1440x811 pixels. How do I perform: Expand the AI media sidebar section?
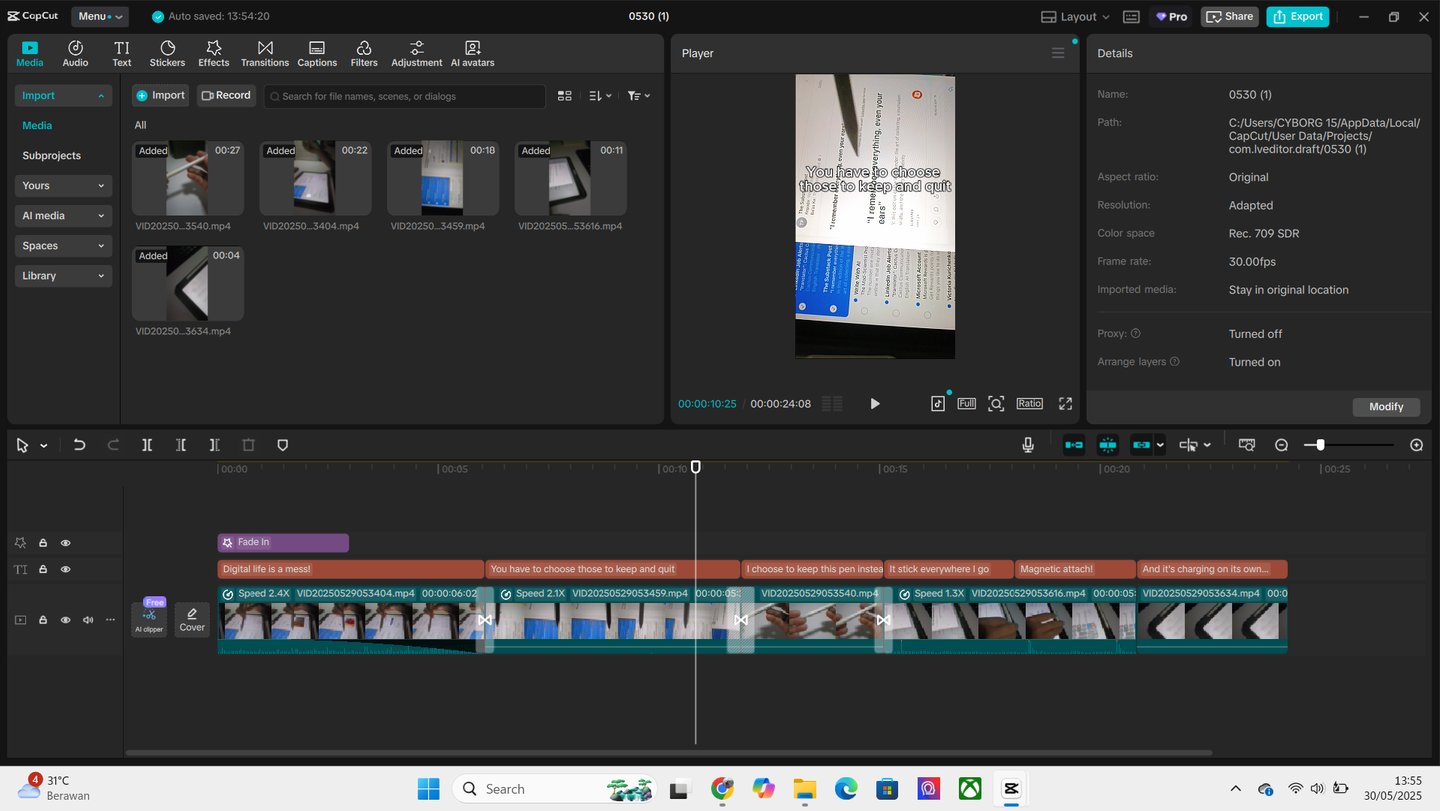pyautogui.click(x=63, y=216)
